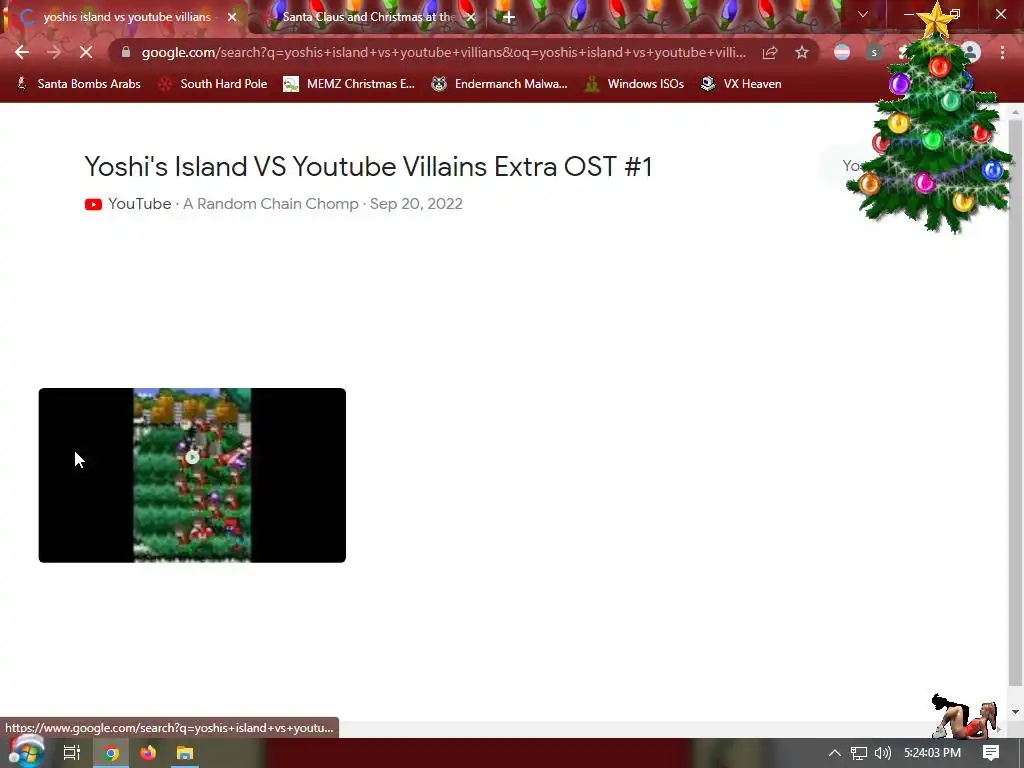Click the red YouTube logo icon
Viewport: 1024px width, 768px height.
(93, 204)
